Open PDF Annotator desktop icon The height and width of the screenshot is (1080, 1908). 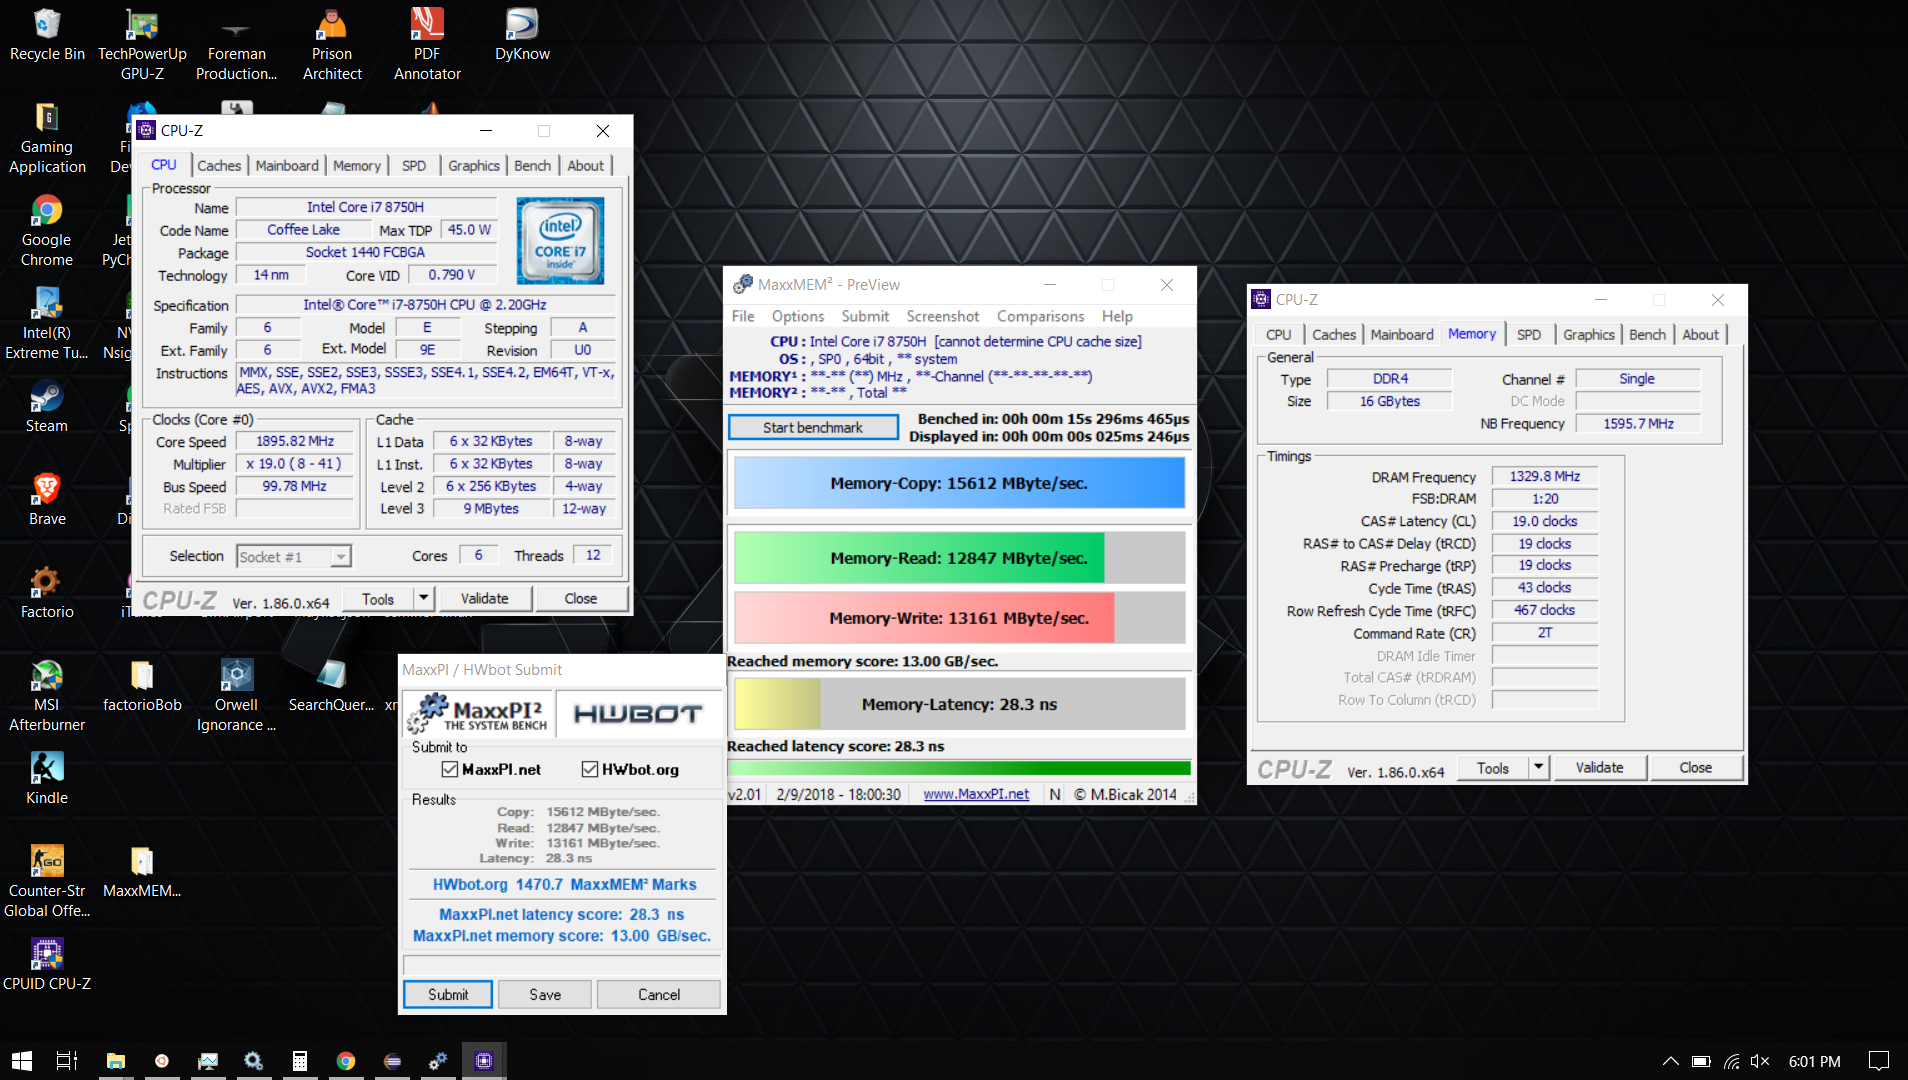(x=427, y=45)
